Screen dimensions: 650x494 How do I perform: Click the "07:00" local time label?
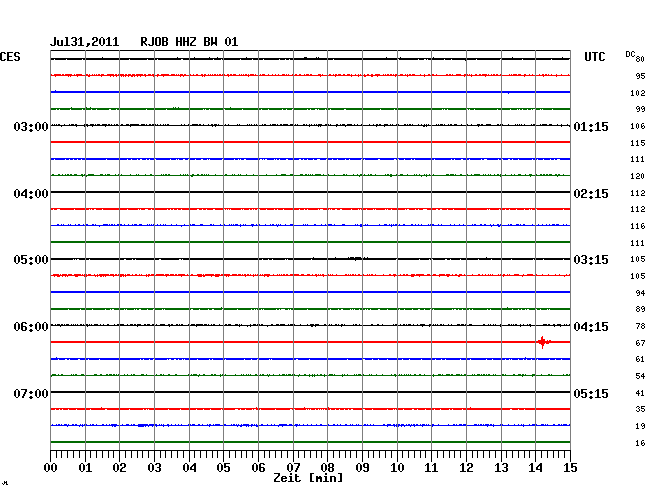(x=31, y=393)
